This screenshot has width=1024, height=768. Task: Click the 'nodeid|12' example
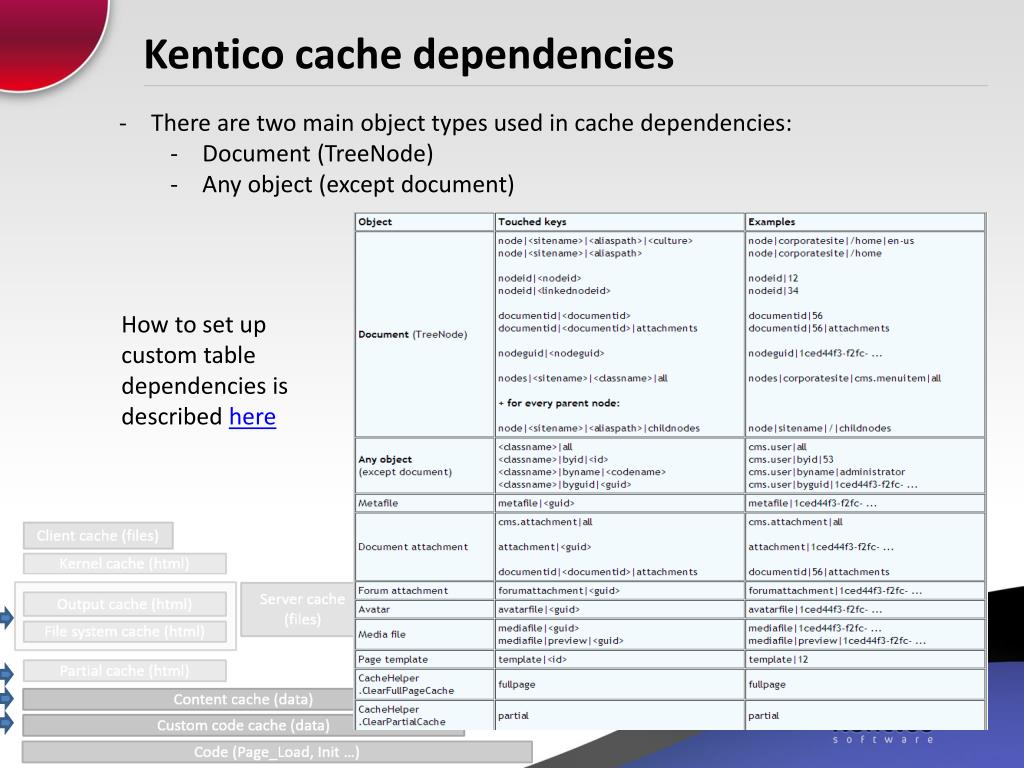click(x=773, y=278)
